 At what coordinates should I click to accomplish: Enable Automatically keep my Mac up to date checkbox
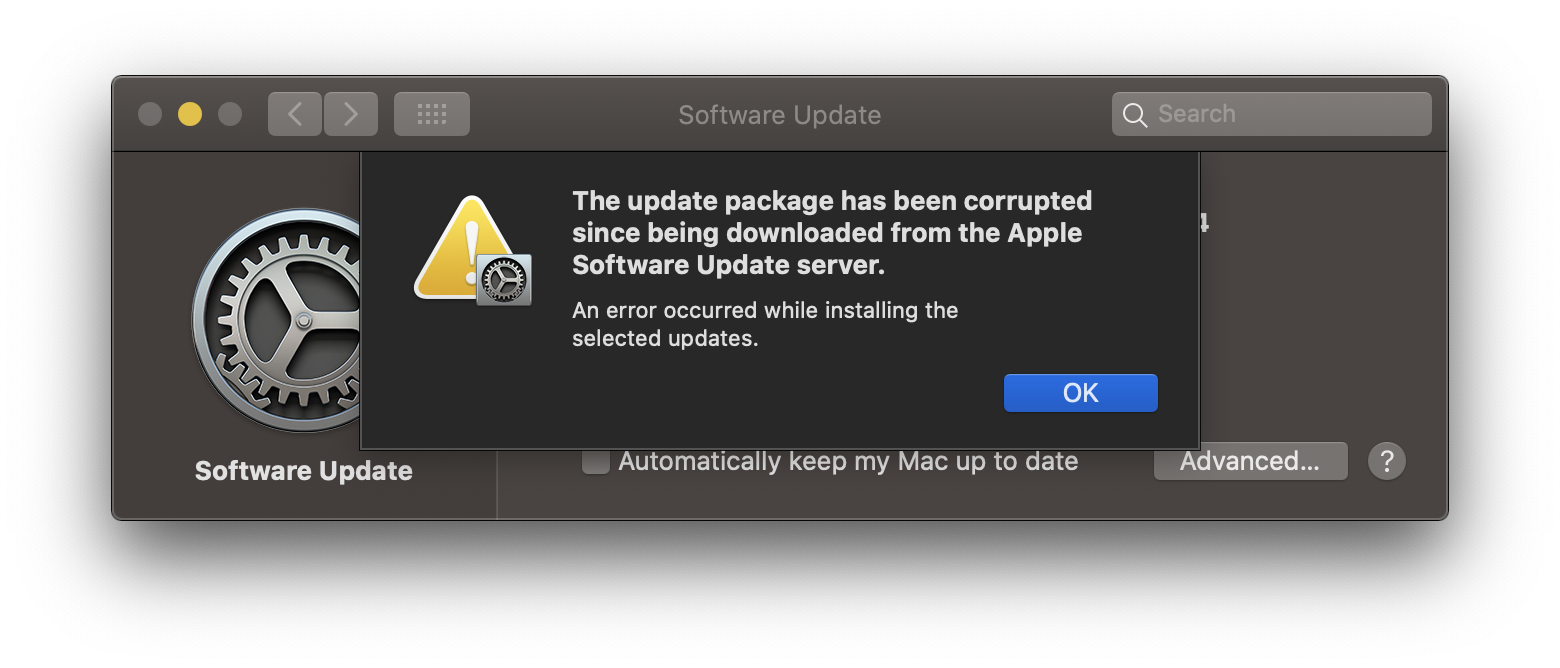(596, 461)
